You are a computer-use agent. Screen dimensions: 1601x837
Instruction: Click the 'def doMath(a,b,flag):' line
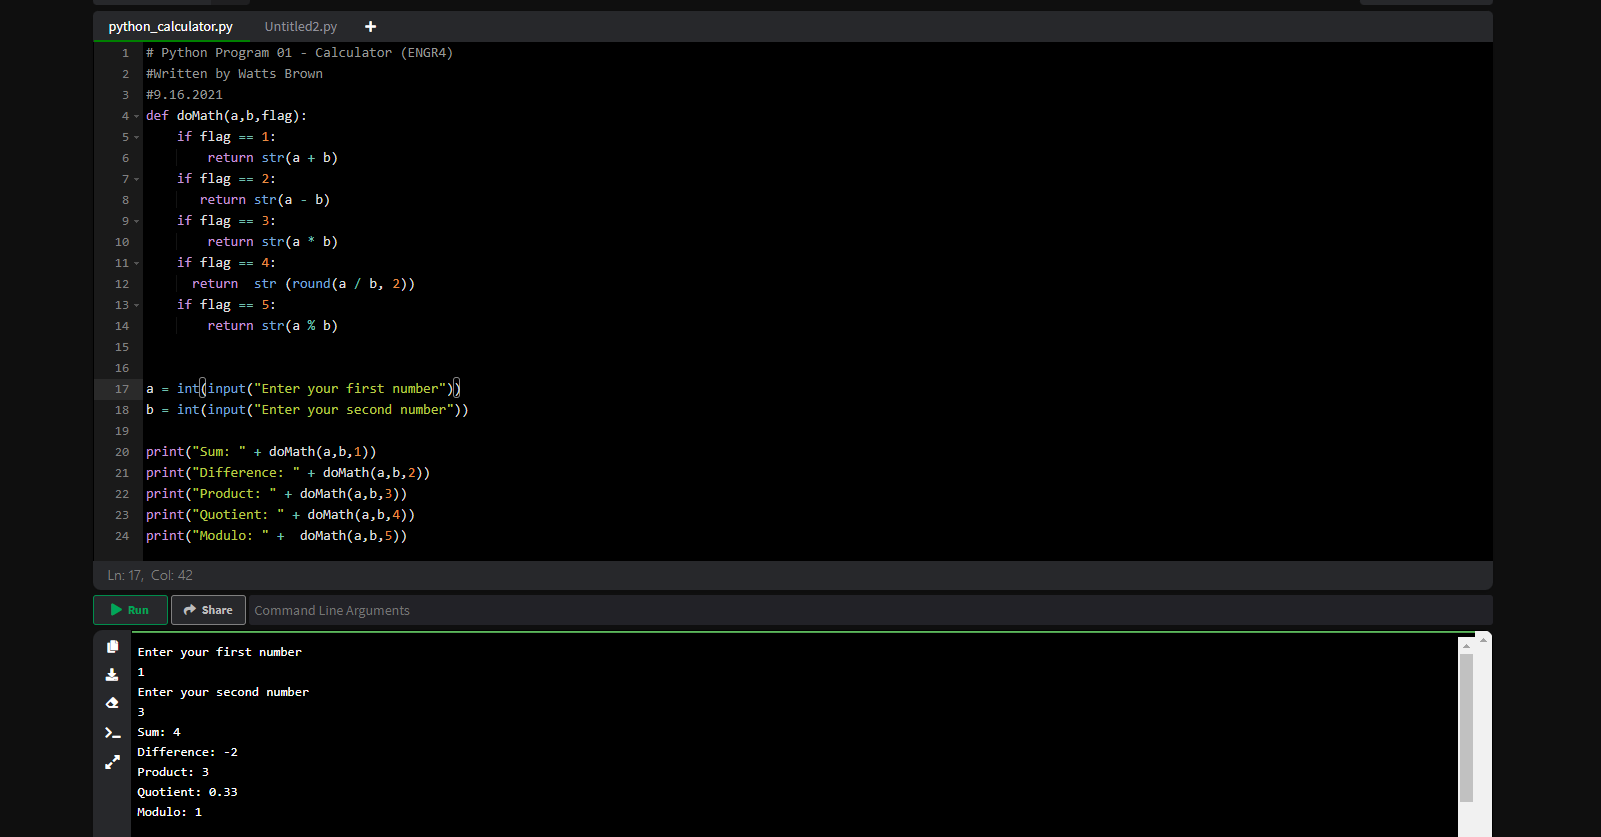pos(226,116)
